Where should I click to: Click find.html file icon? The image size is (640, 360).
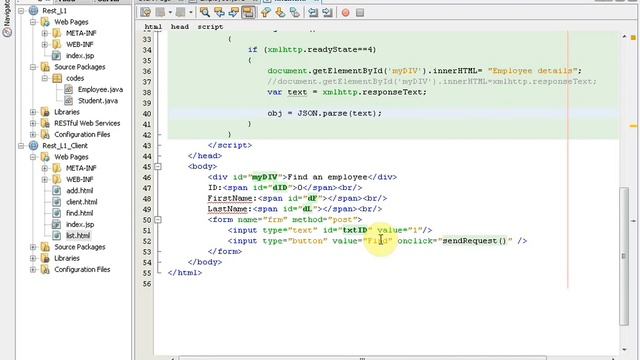click(x=57, y=213)
